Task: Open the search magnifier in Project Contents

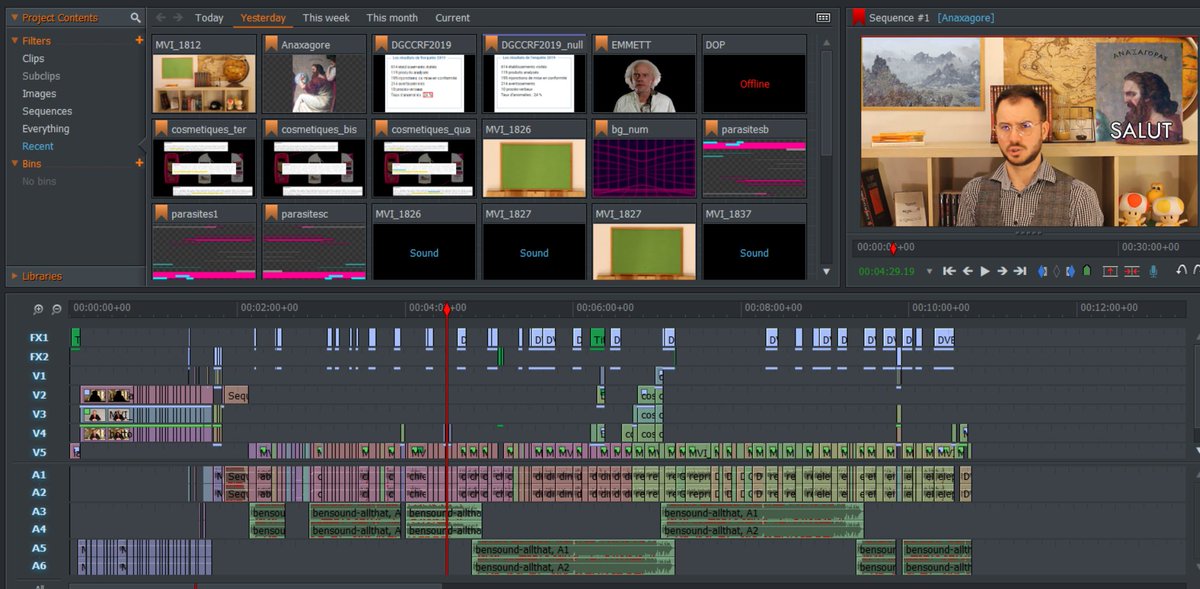Action: [x=135, y=18]
